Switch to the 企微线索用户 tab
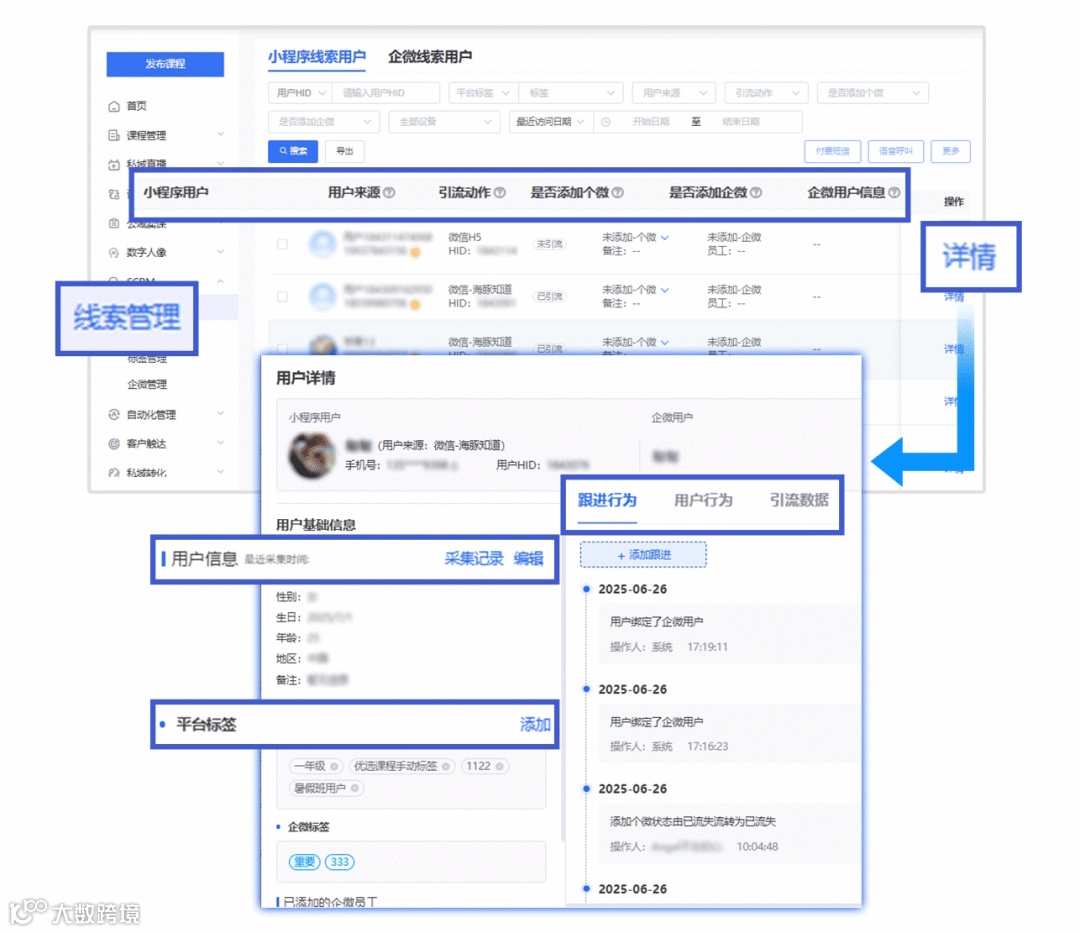The image size is (1080, 933). click(x=430, y=58)
